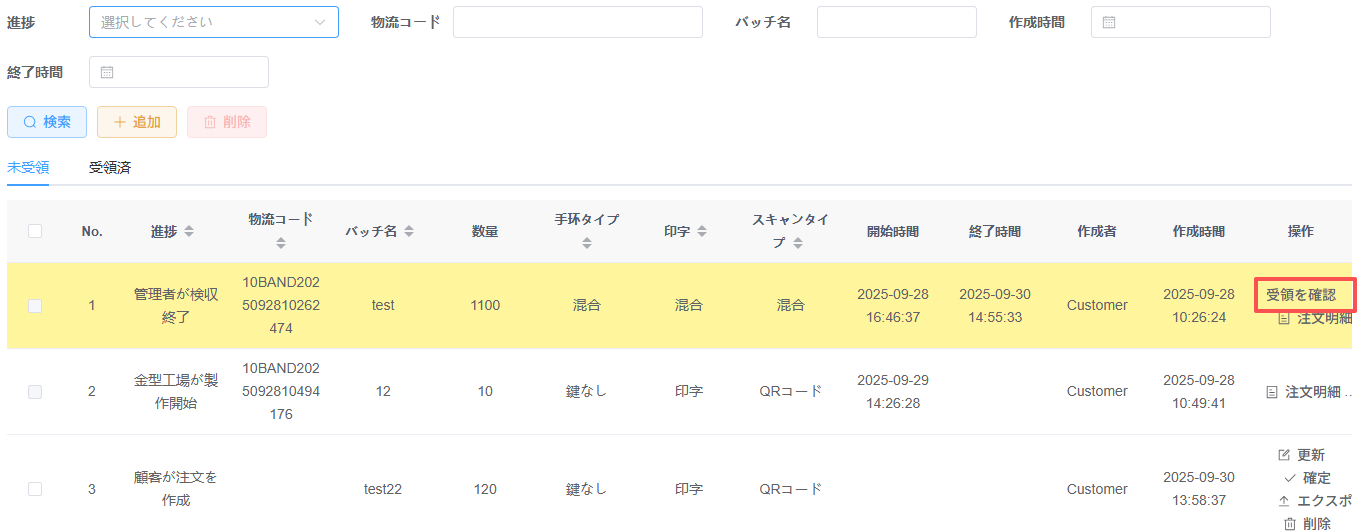Image resolution: width=1367 pixels, height=531 pixels.
Task: Open the 進捗 dropdown selector
Action: pos(213,22)
